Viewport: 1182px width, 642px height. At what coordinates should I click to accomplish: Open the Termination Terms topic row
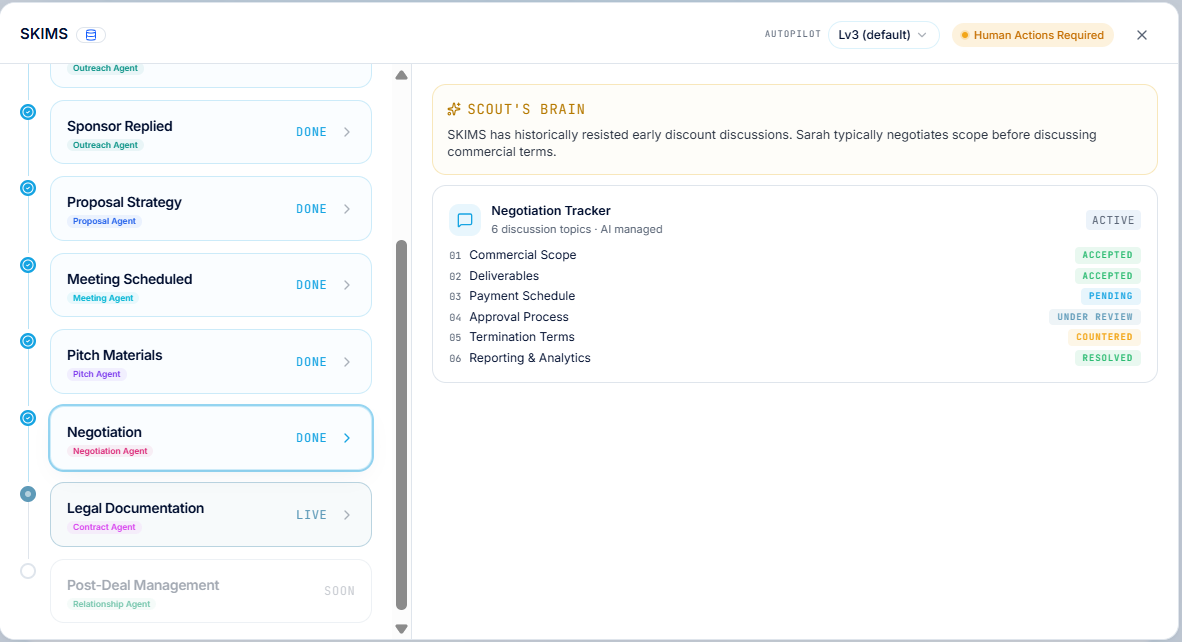[x=795, y=337]
